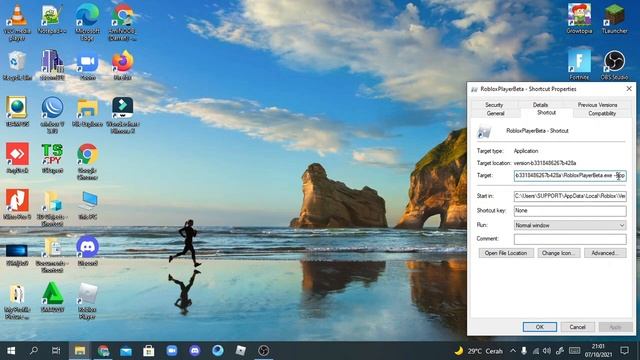Screen dimensions: 640x360
Task: Focus the Shortcut key field
Action: tap(570, 211)
